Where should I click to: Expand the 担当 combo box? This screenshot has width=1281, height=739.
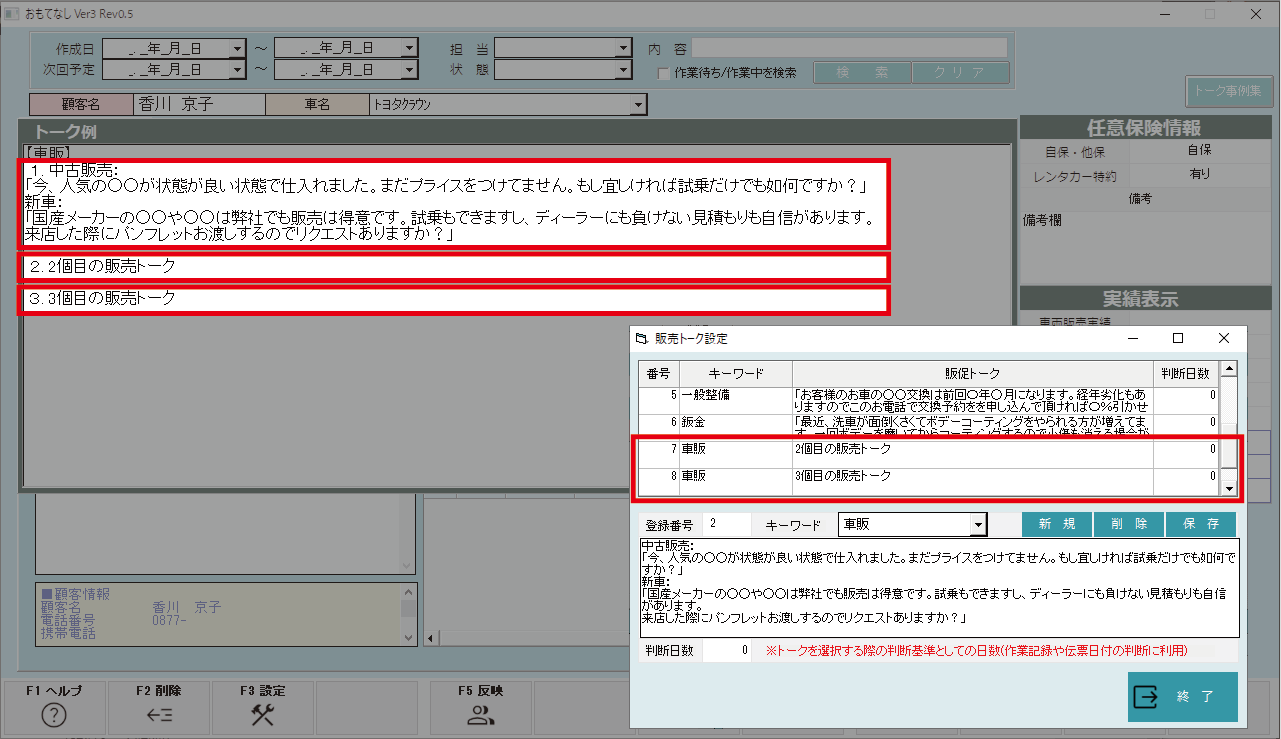(624, 48)
